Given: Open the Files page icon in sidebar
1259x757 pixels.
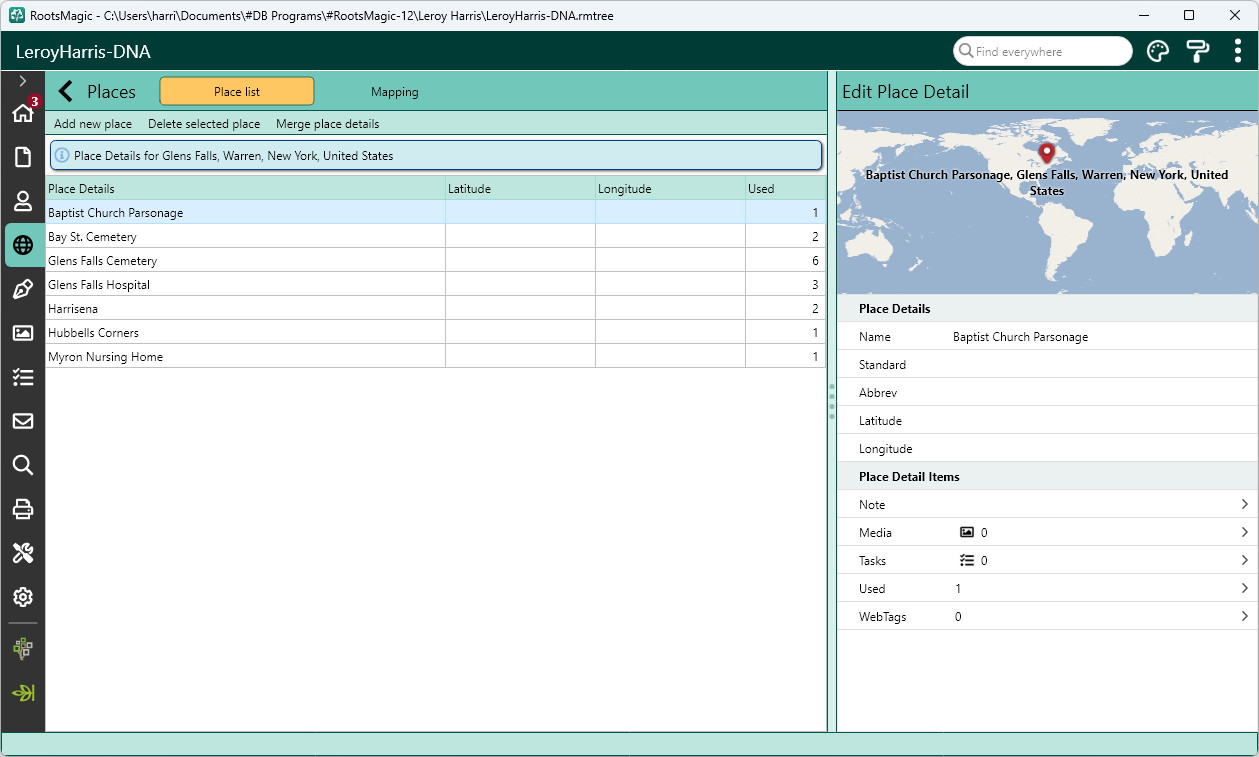Looking at the screenshot, I should point(23,157).
